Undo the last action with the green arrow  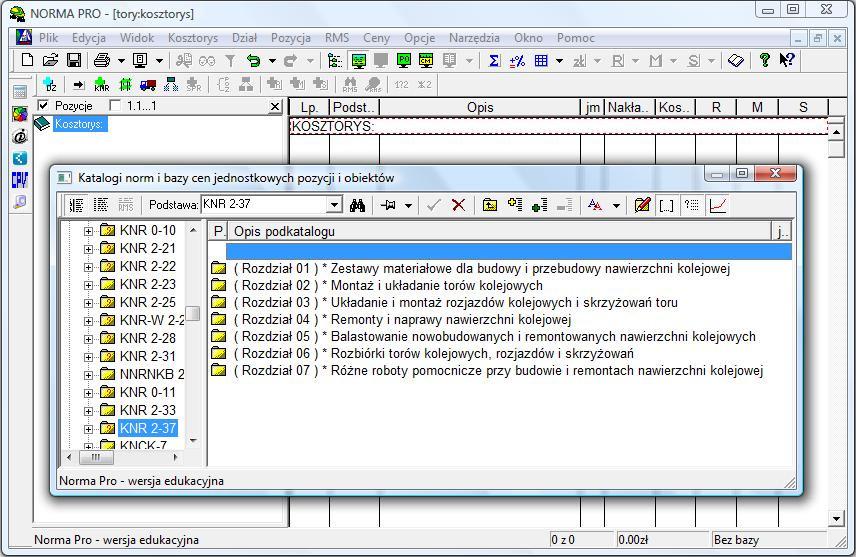(x=253, y=60)
